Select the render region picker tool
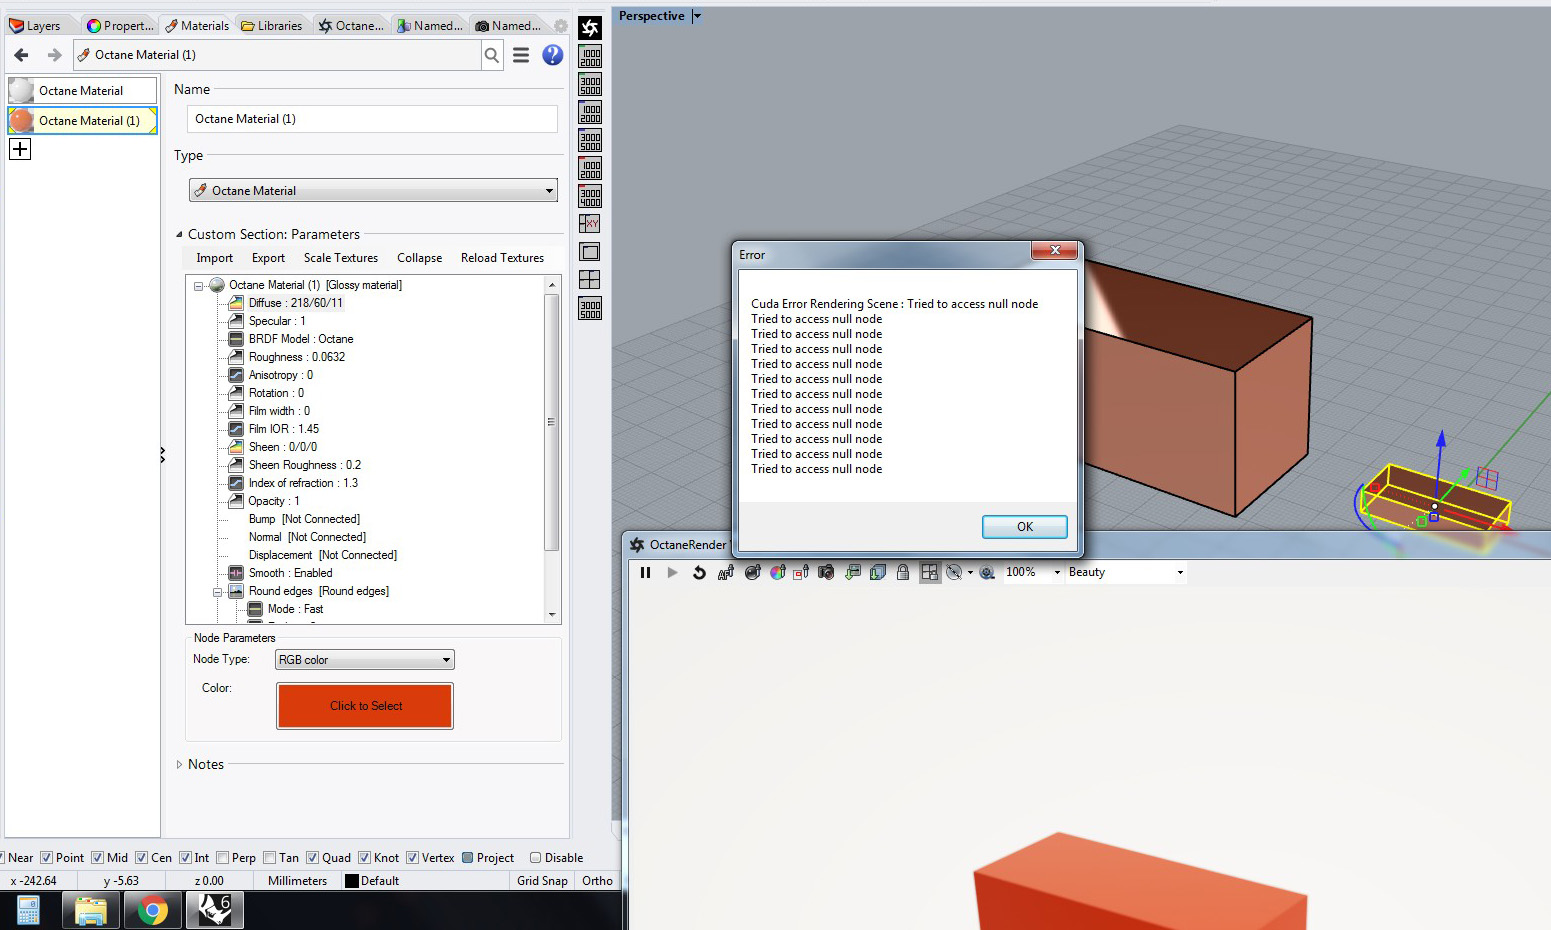The width and height of the screenshot is (1551, 930). click(x=801, y=572)
